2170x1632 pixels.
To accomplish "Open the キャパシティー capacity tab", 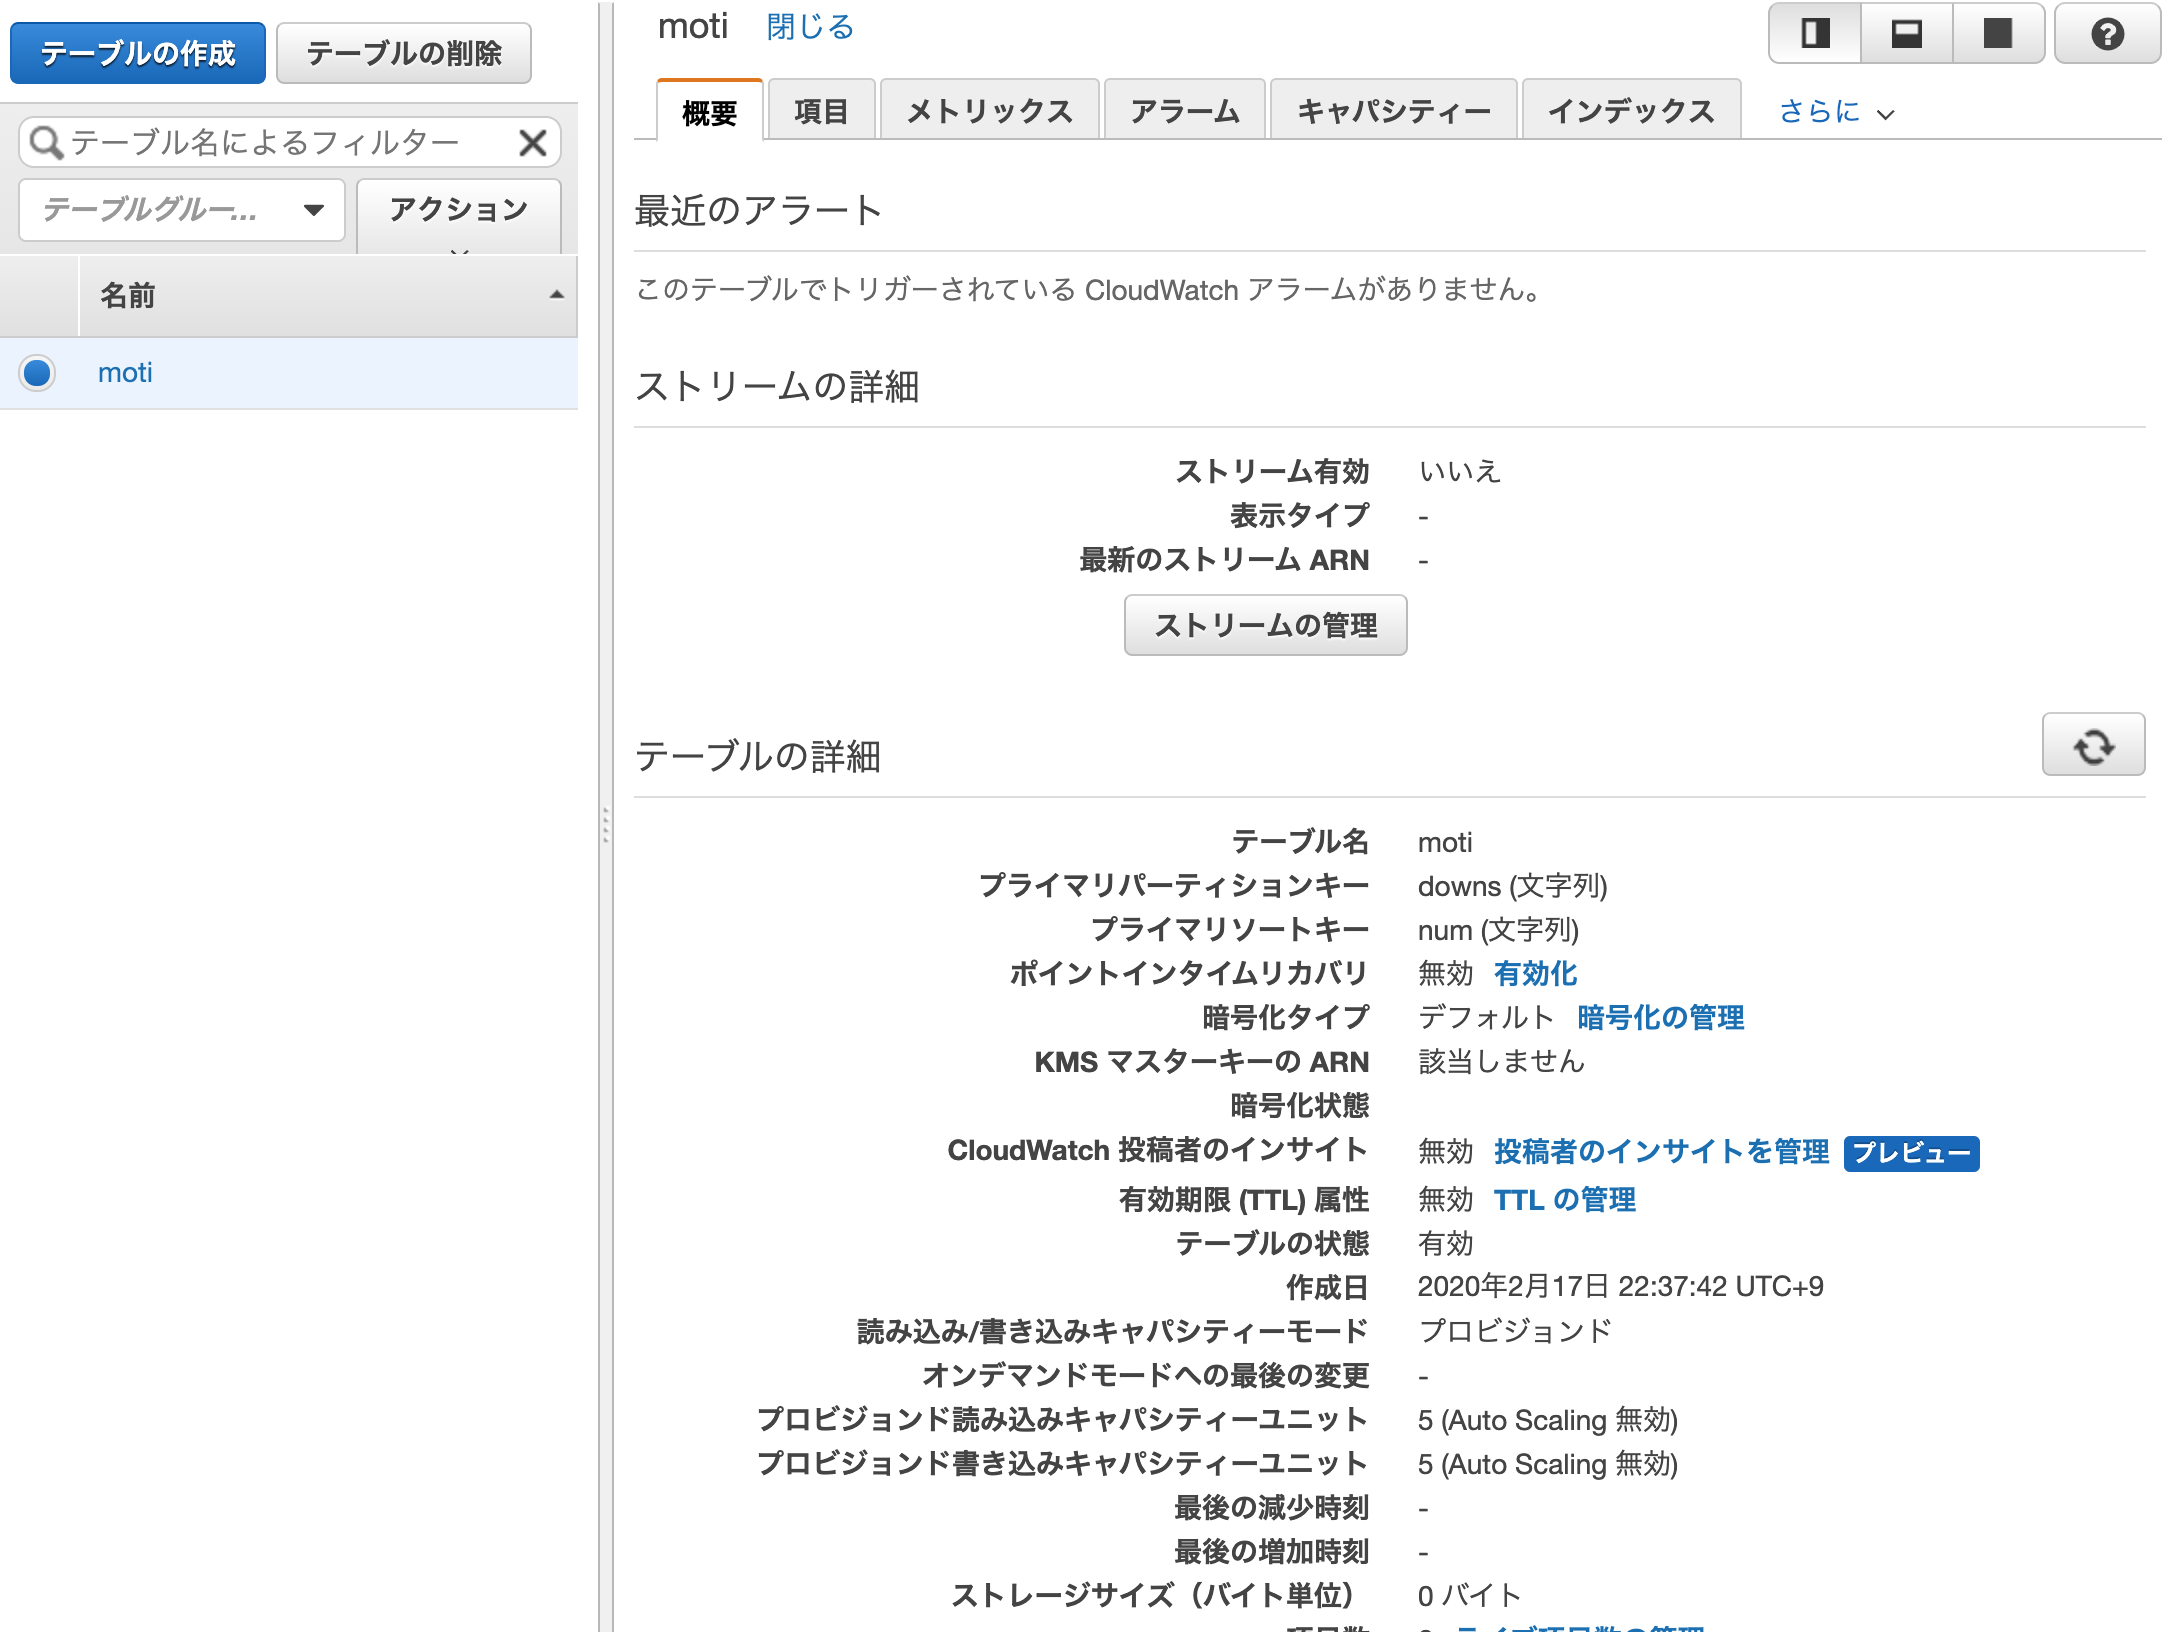I will click(x=1393, y=111).
